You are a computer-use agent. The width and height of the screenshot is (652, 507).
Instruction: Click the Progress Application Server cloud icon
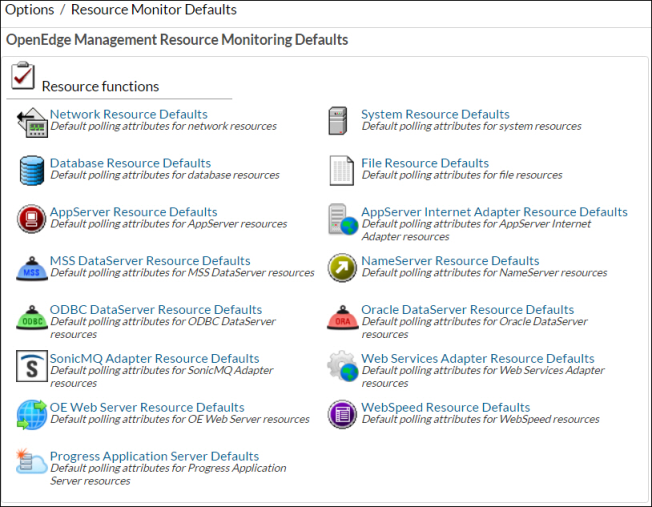(x=32, y=461)
